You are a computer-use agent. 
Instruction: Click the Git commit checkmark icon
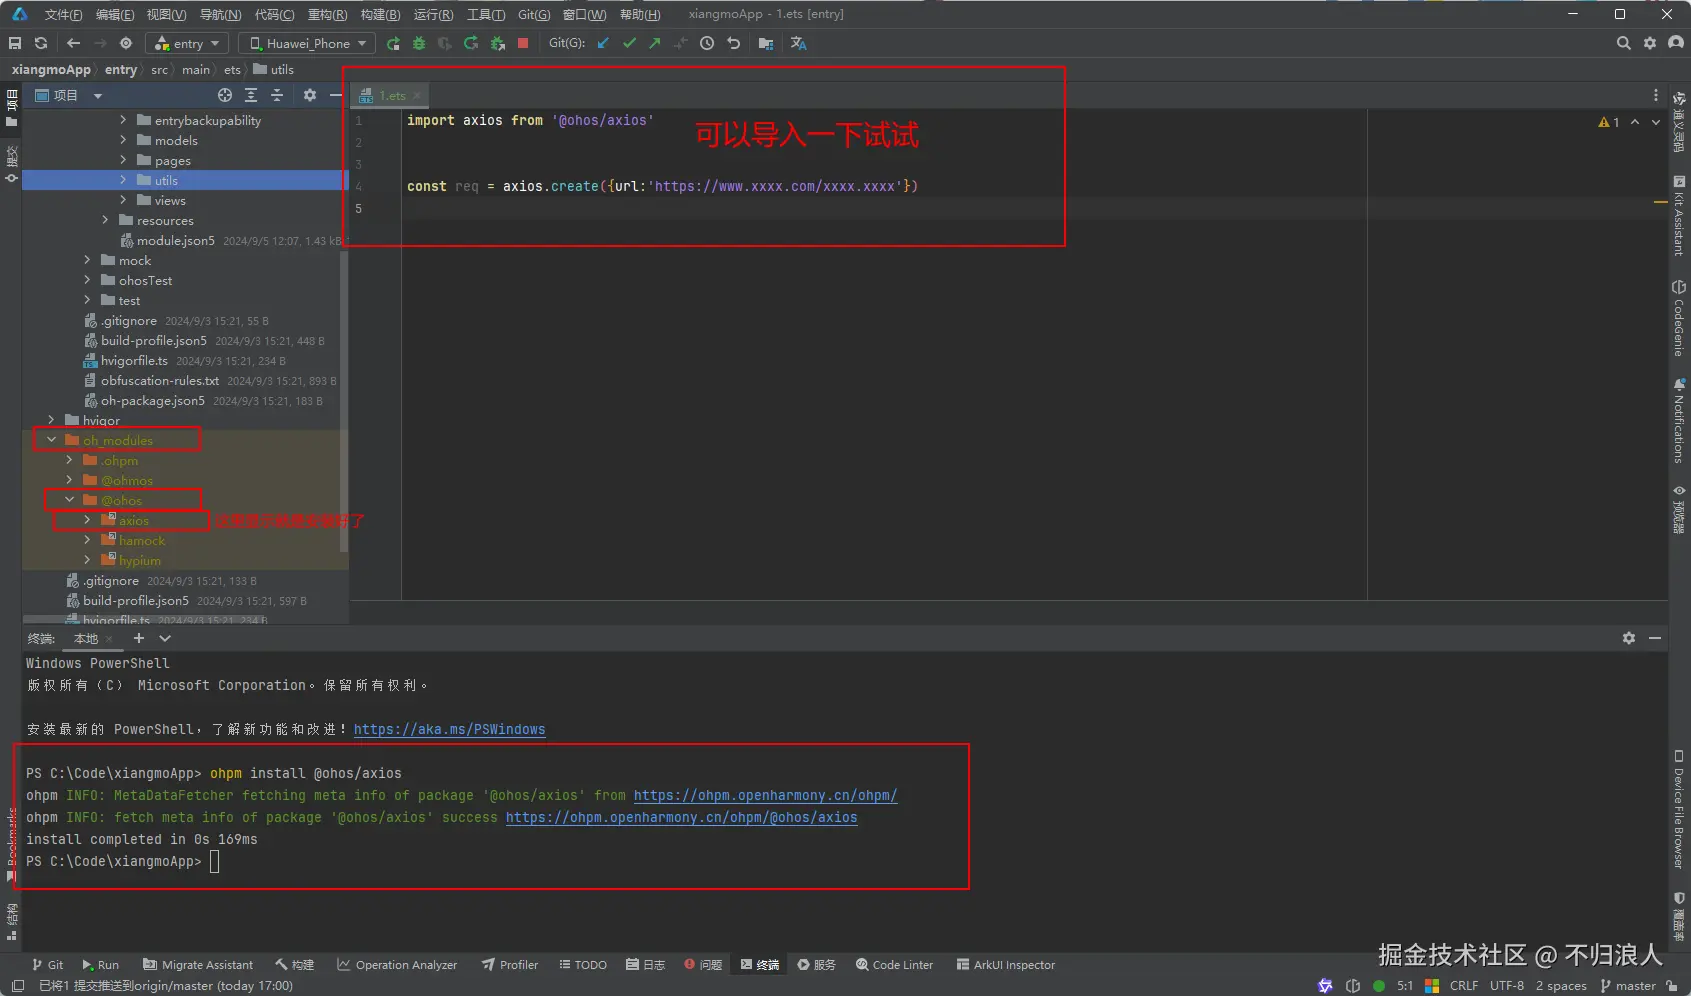click(x=629, y=43)
